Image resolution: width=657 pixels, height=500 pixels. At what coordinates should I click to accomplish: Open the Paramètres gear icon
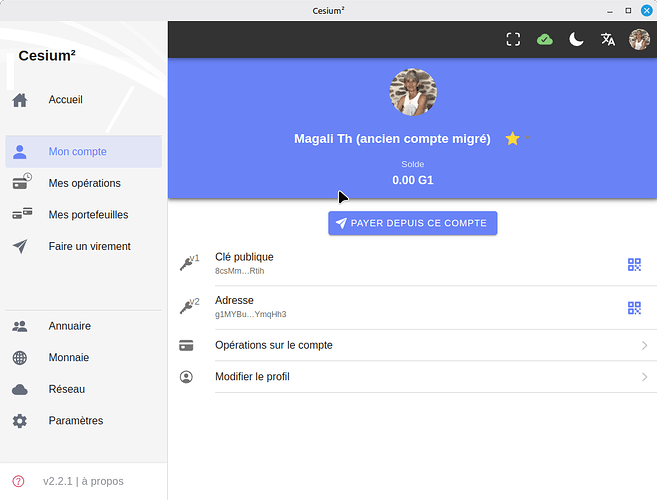(x=20, y=421)
